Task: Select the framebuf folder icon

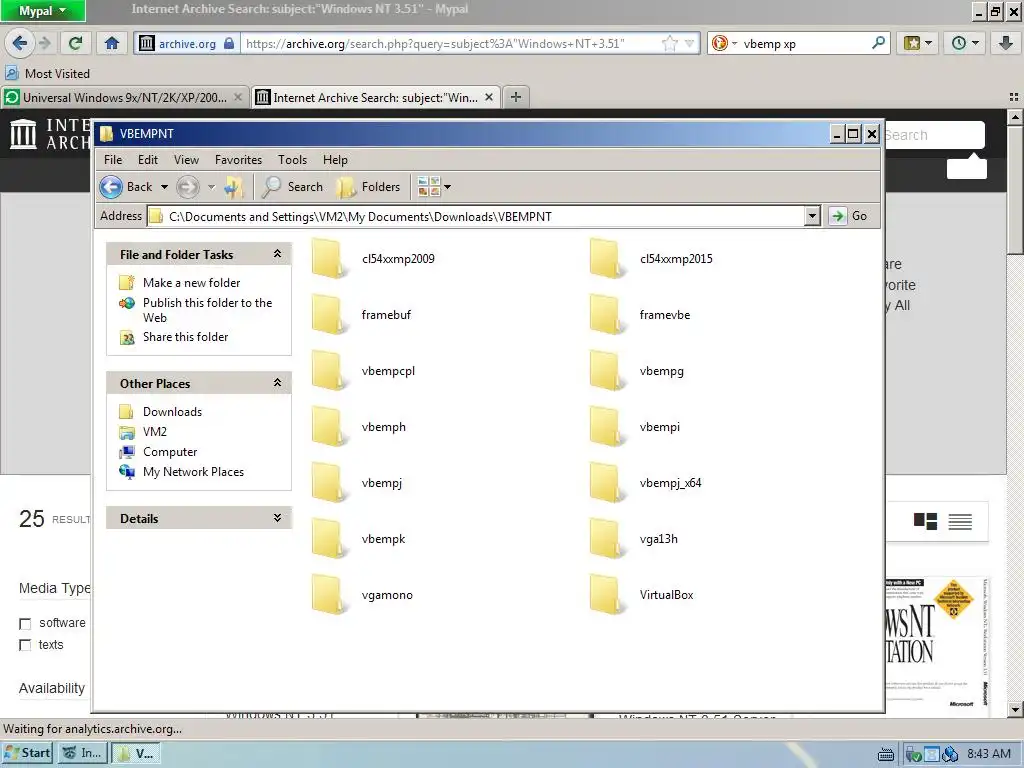Action: [328, 315]
